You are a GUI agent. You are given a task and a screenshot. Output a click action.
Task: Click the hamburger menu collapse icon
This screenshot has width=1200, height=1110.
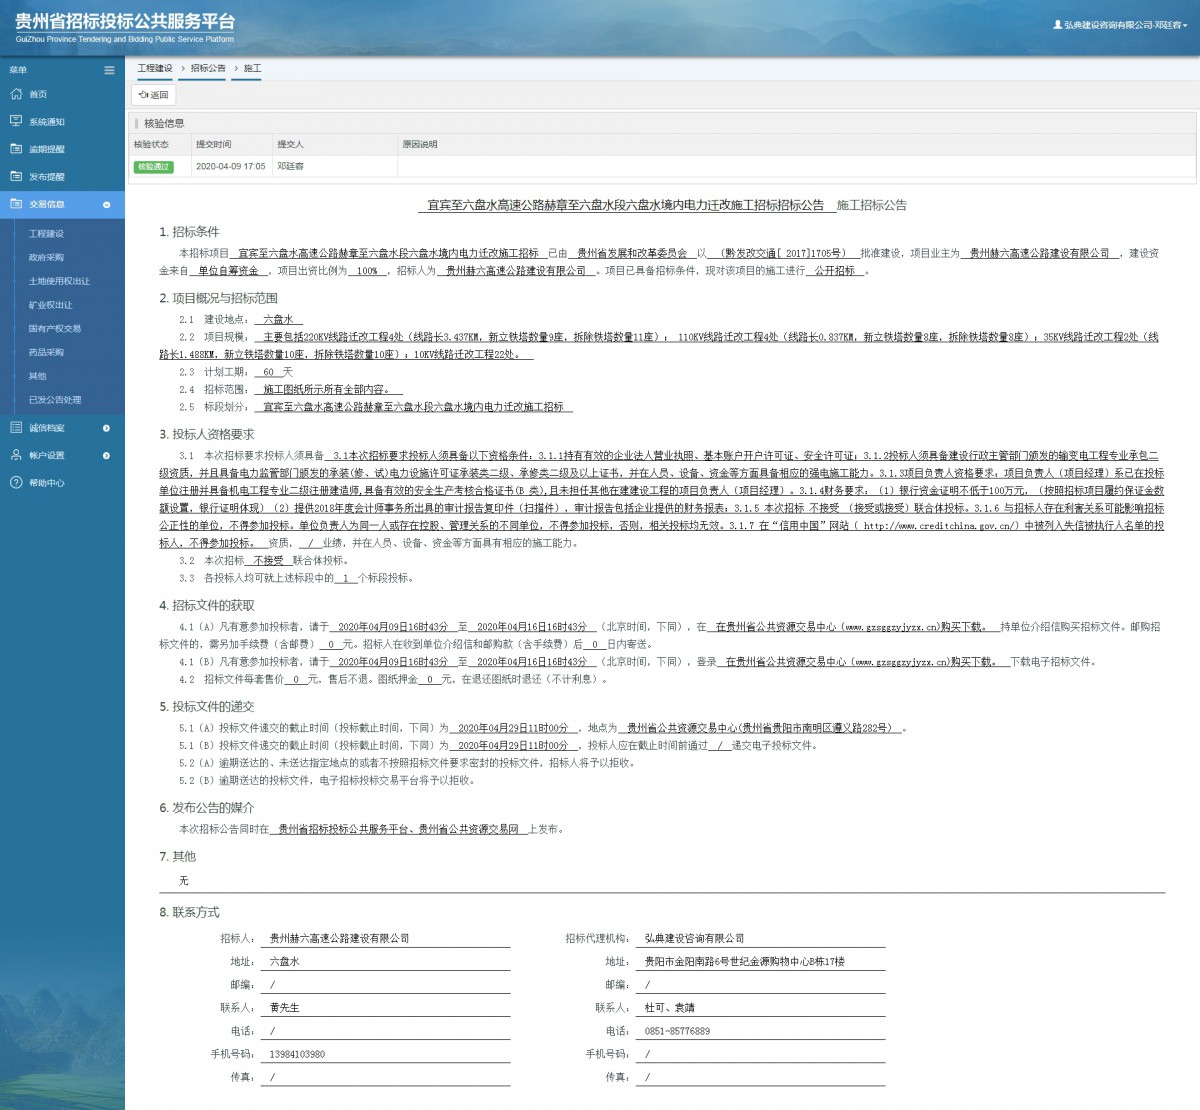click(109, 70)
